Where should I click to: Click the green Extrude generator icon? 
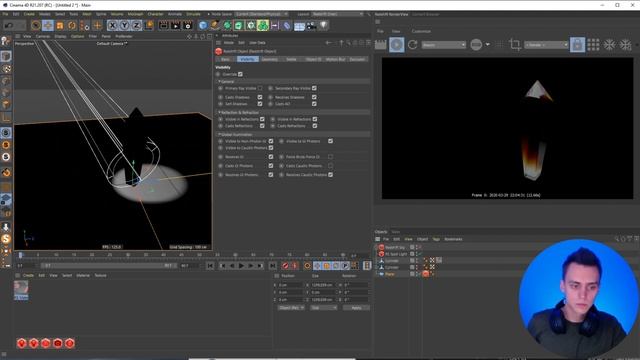[239, 26]
